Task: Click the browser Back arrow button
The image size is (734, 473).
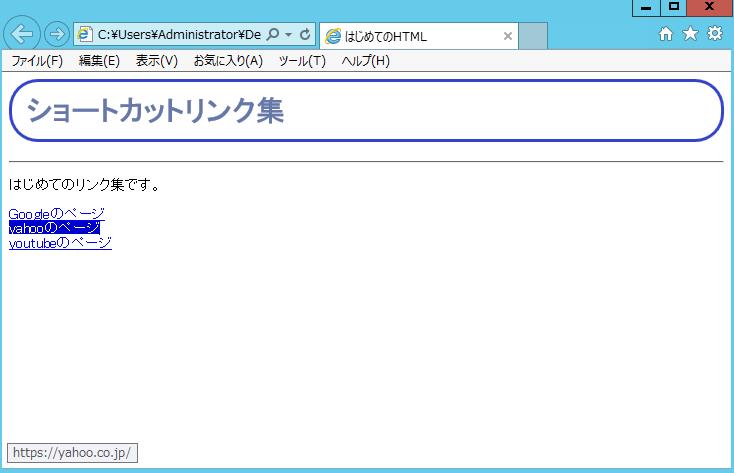Action: click(x=22, y=34)
